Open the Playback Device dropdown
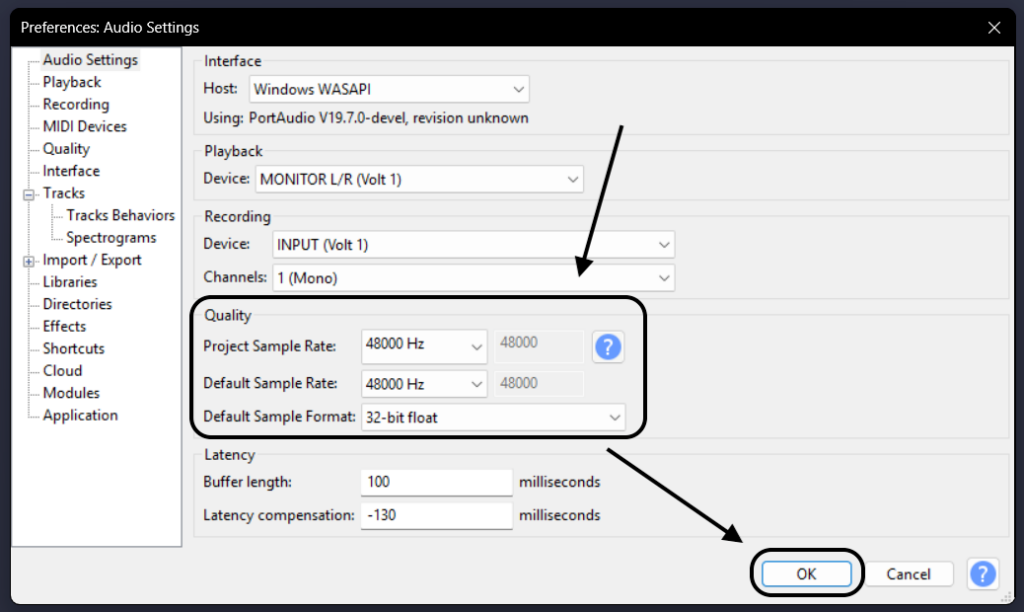Image resolution: width=1024 pixels, height=612 pixels. coord(418,179)
